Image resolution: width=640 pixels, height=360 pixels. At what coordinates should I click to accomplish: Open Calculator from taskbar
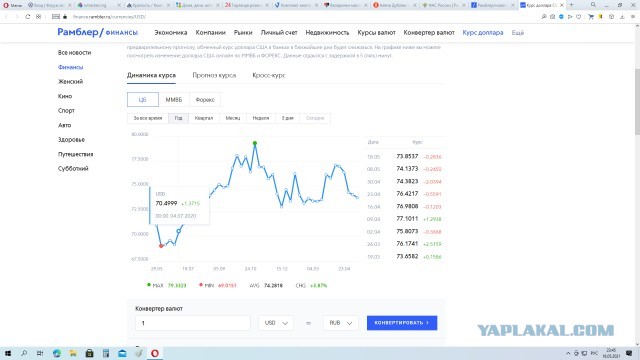(106, 353)
